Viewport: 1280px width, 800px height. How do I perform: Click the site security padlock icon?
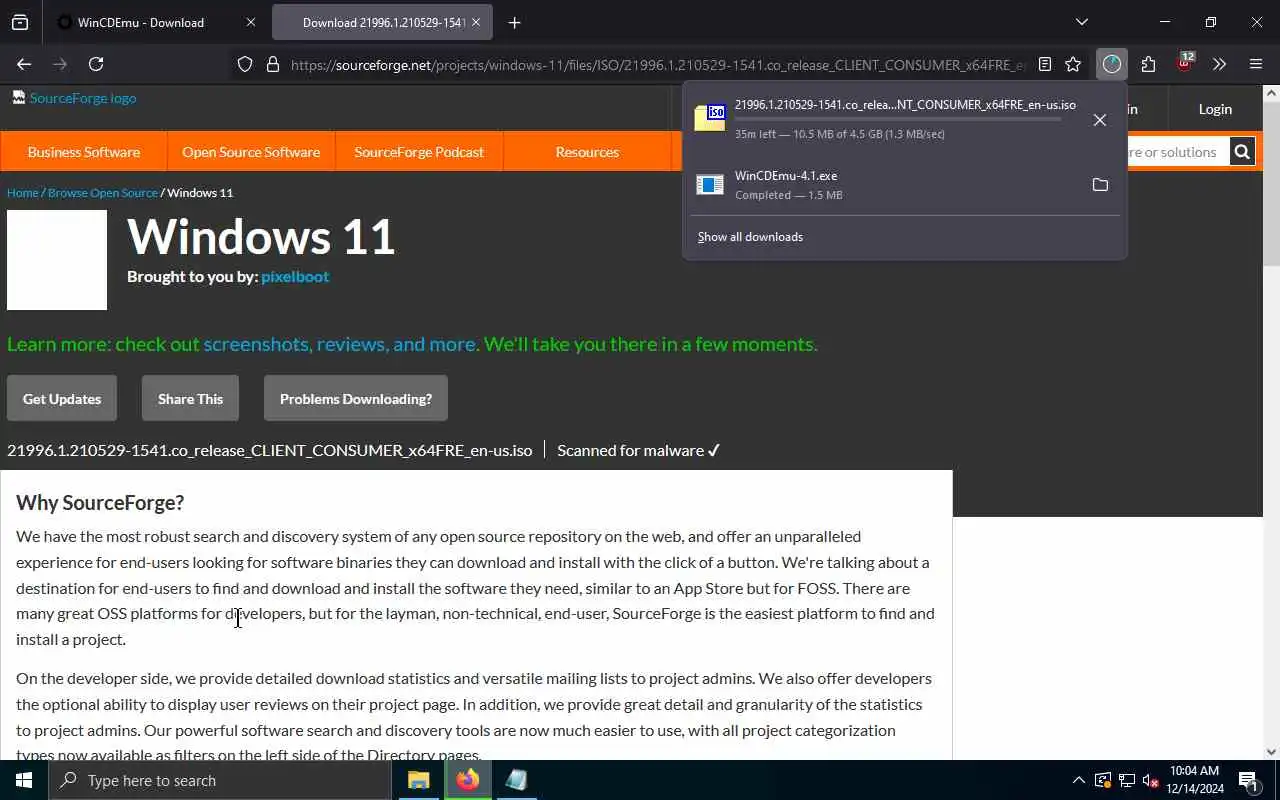click(272, 64)
